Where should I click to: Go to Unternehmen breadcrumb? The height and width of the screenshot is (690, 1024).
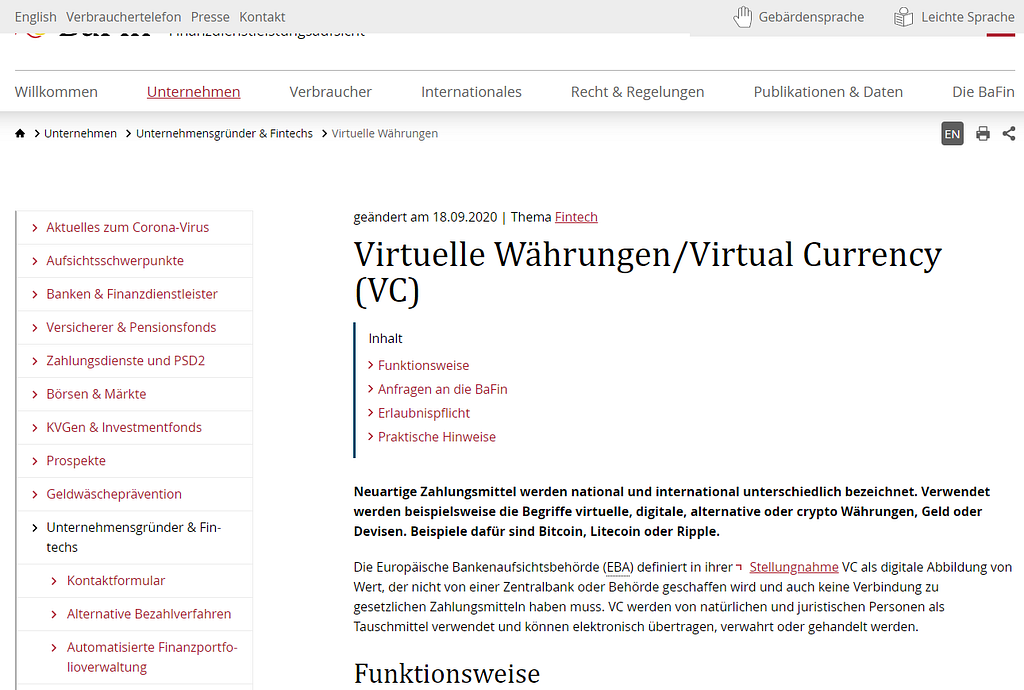[x=80, y=134]
